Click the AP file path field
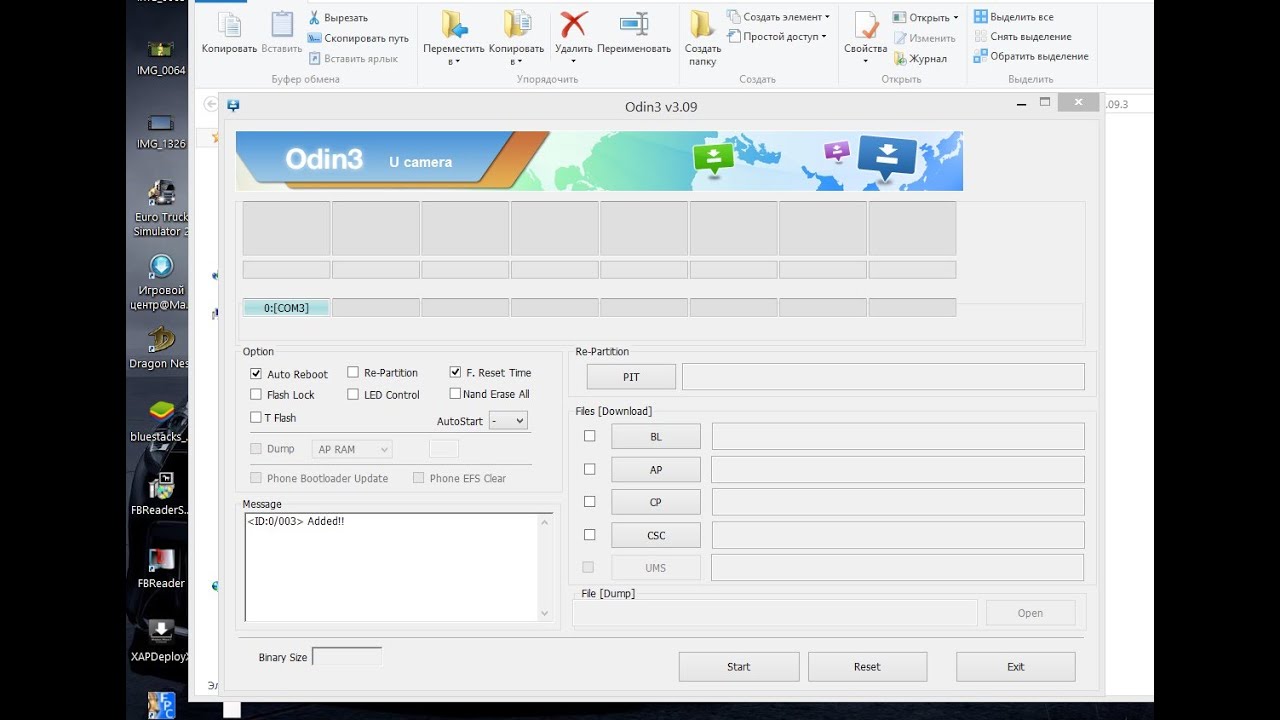The image size is (1280, 720). coord(898,470)
